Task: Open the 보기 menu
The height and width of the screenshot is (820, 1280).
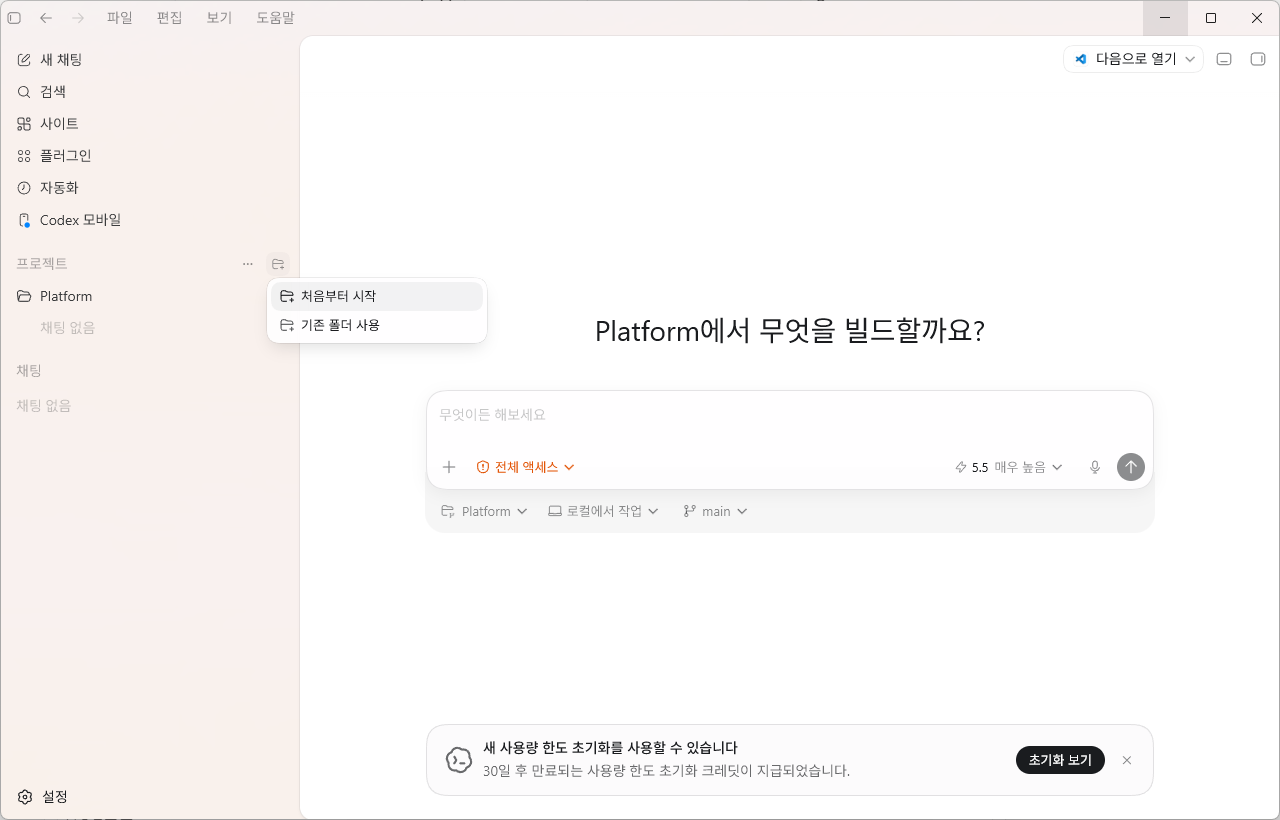Action: (219, 18)
